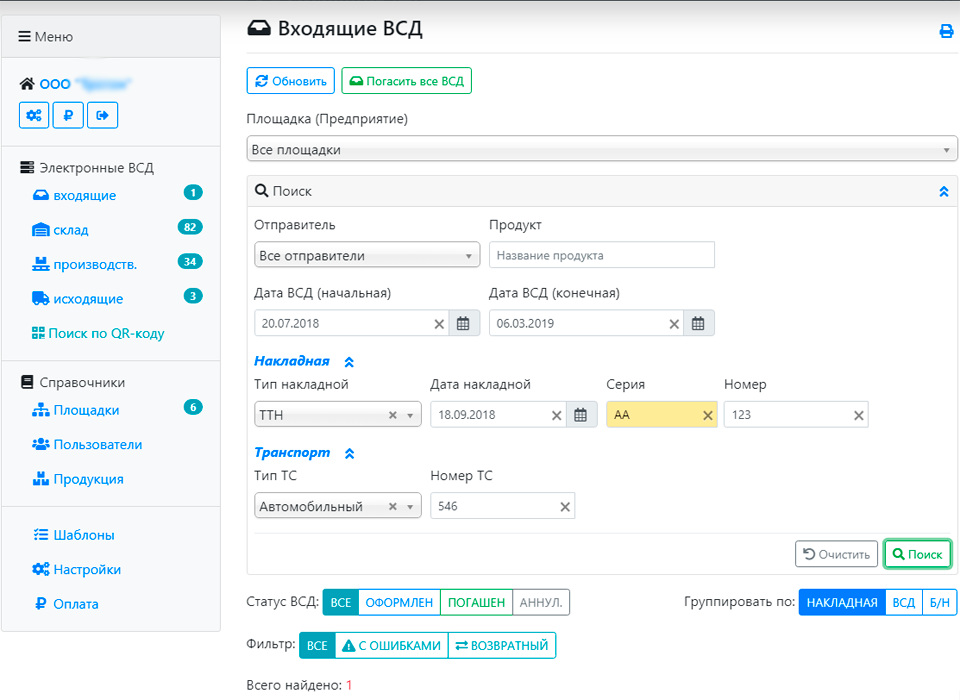
Task: Open the Все отправители dropdown
Action: (367, 256)
